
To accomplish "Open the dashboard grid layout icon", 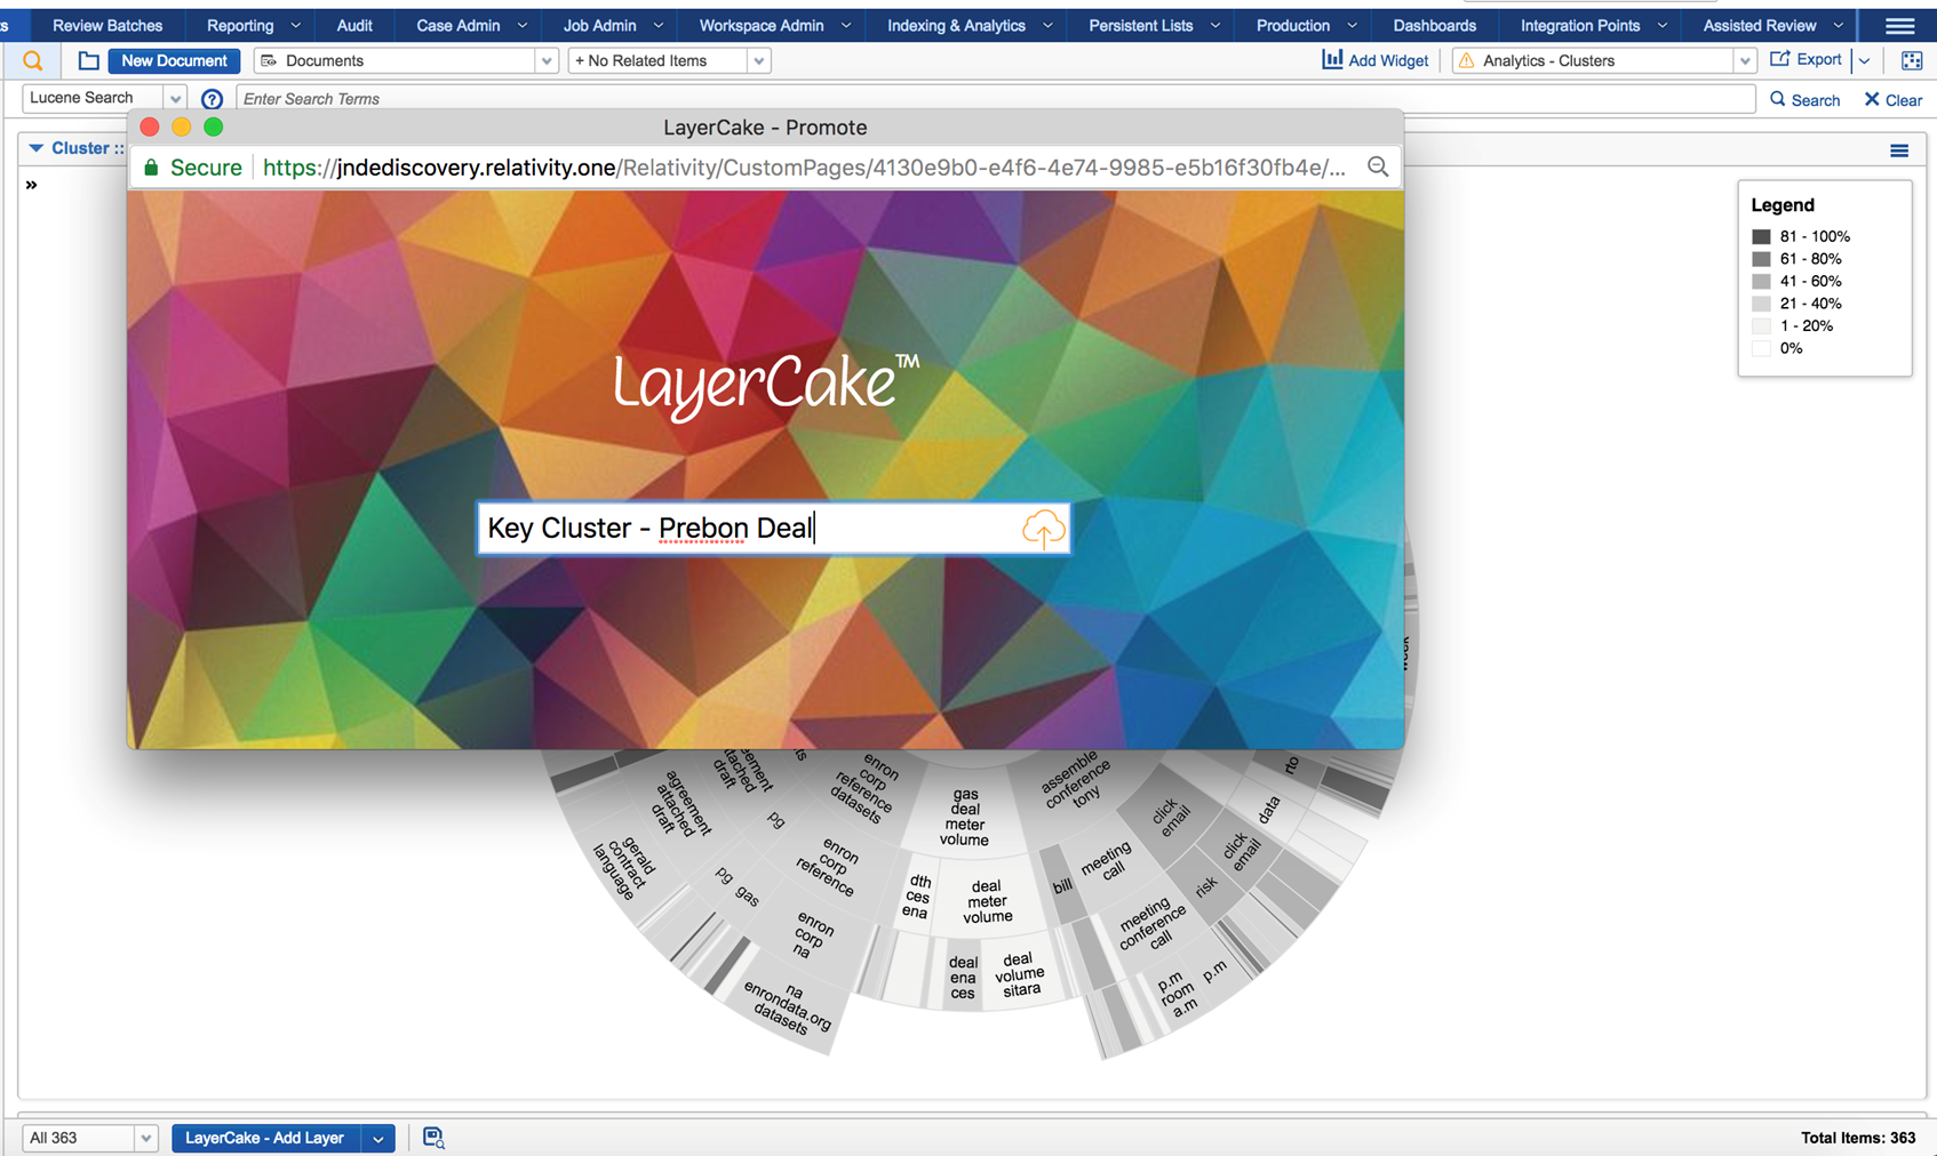I will pos(1911,61).
